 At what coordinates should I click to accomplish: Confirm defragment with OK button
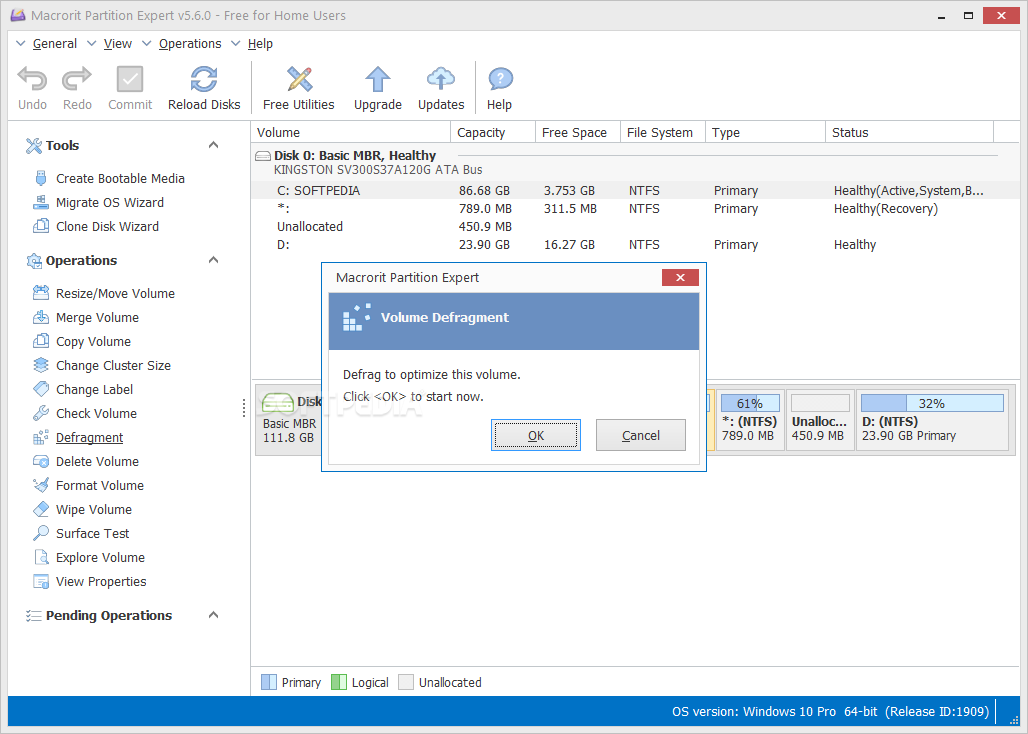tap(536, 435)
